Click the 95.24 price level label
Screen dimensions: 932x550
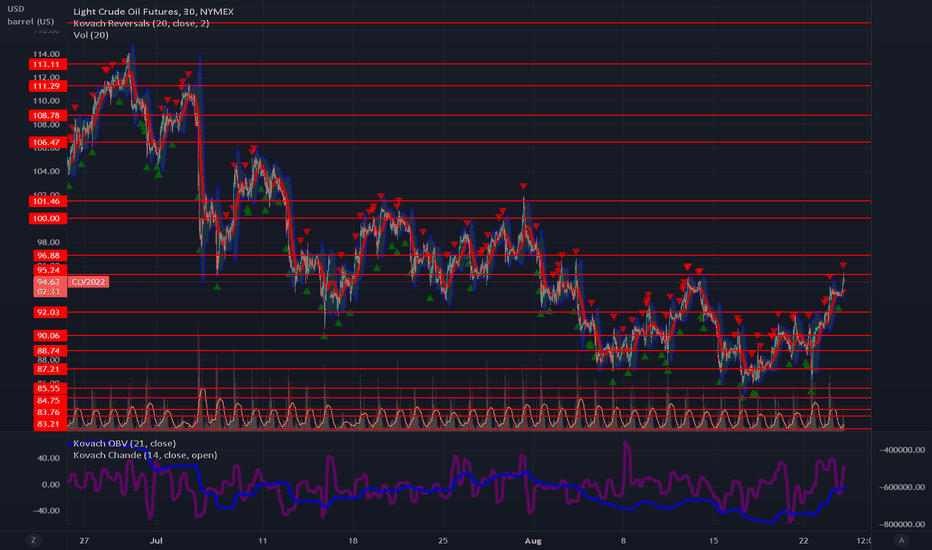point(49,270)
